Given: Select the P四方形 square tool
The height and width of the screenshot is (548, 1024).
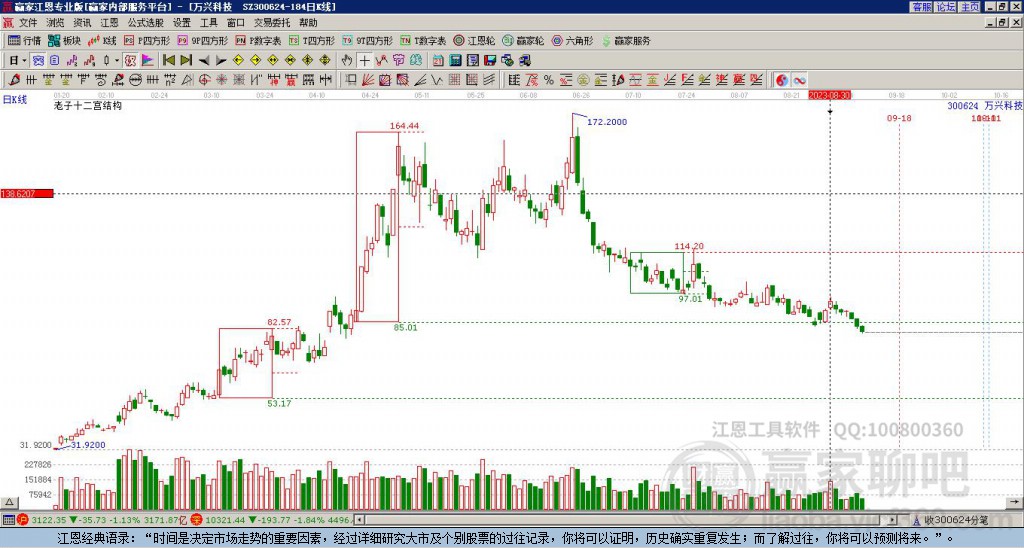Looking at the screenshot, I should pyautogui.click(x=147, y=40).
